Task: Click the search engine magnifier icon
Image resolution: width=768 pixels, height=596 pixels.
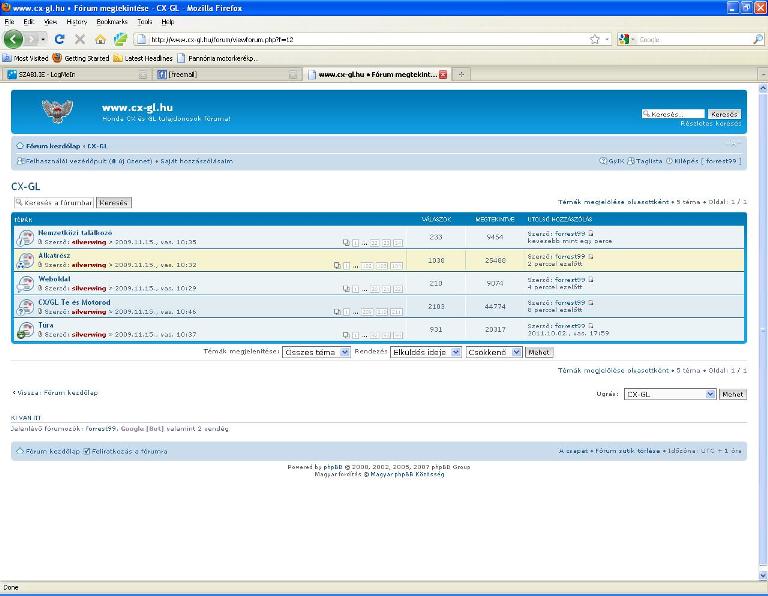Action: [x=757, y=39]
